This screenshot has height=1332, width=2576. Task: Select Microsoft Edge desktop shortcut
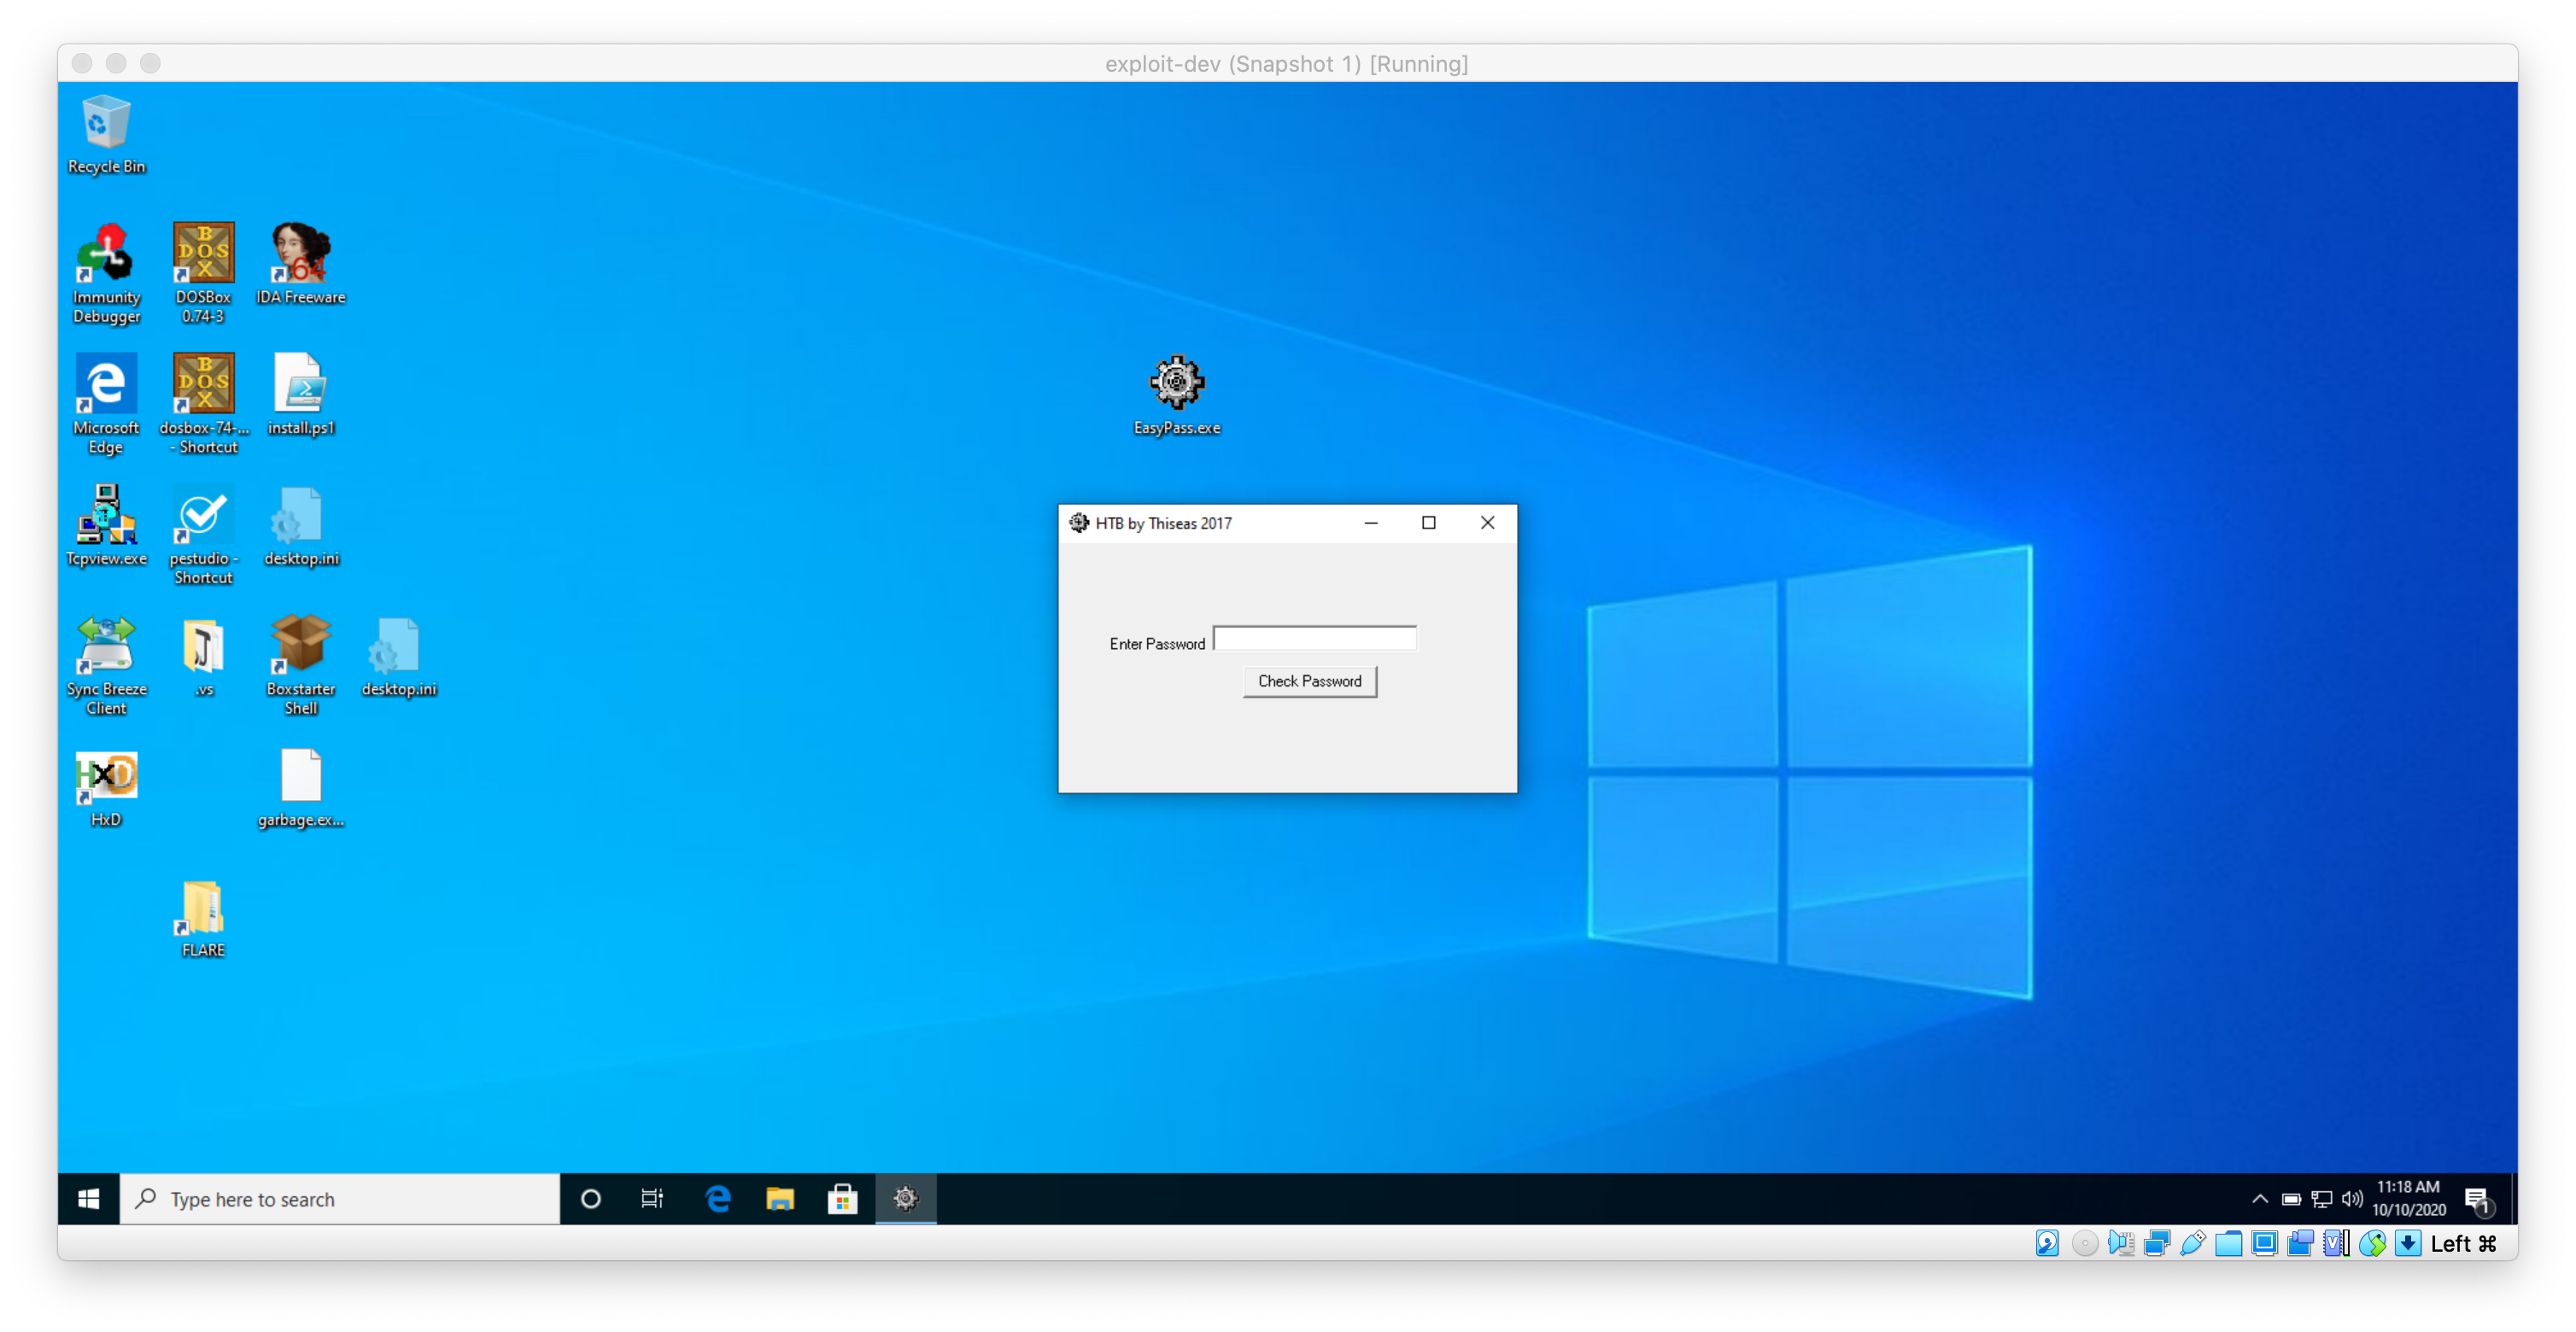click(x=106, y=403)
